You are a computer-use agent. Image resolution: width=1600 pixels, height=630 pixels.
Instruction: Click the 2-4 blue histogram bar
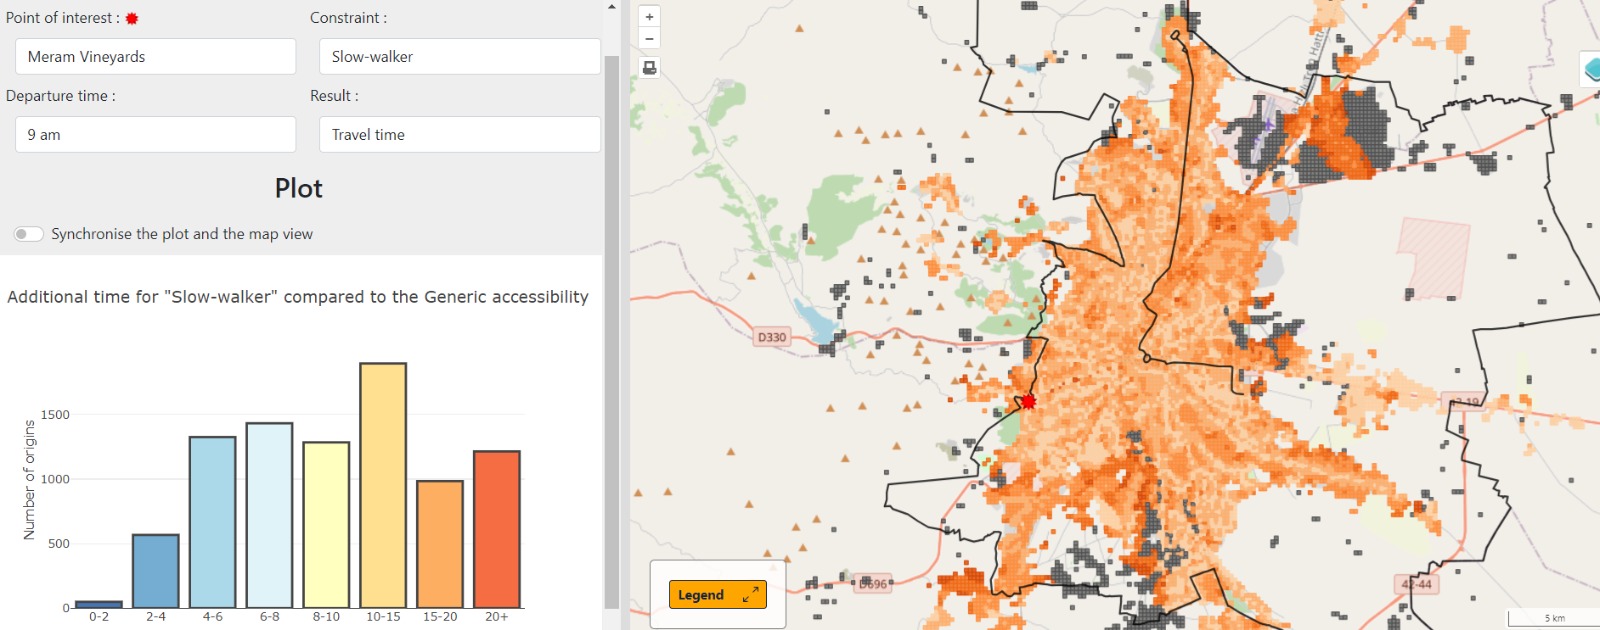click(x=156, y=571)
